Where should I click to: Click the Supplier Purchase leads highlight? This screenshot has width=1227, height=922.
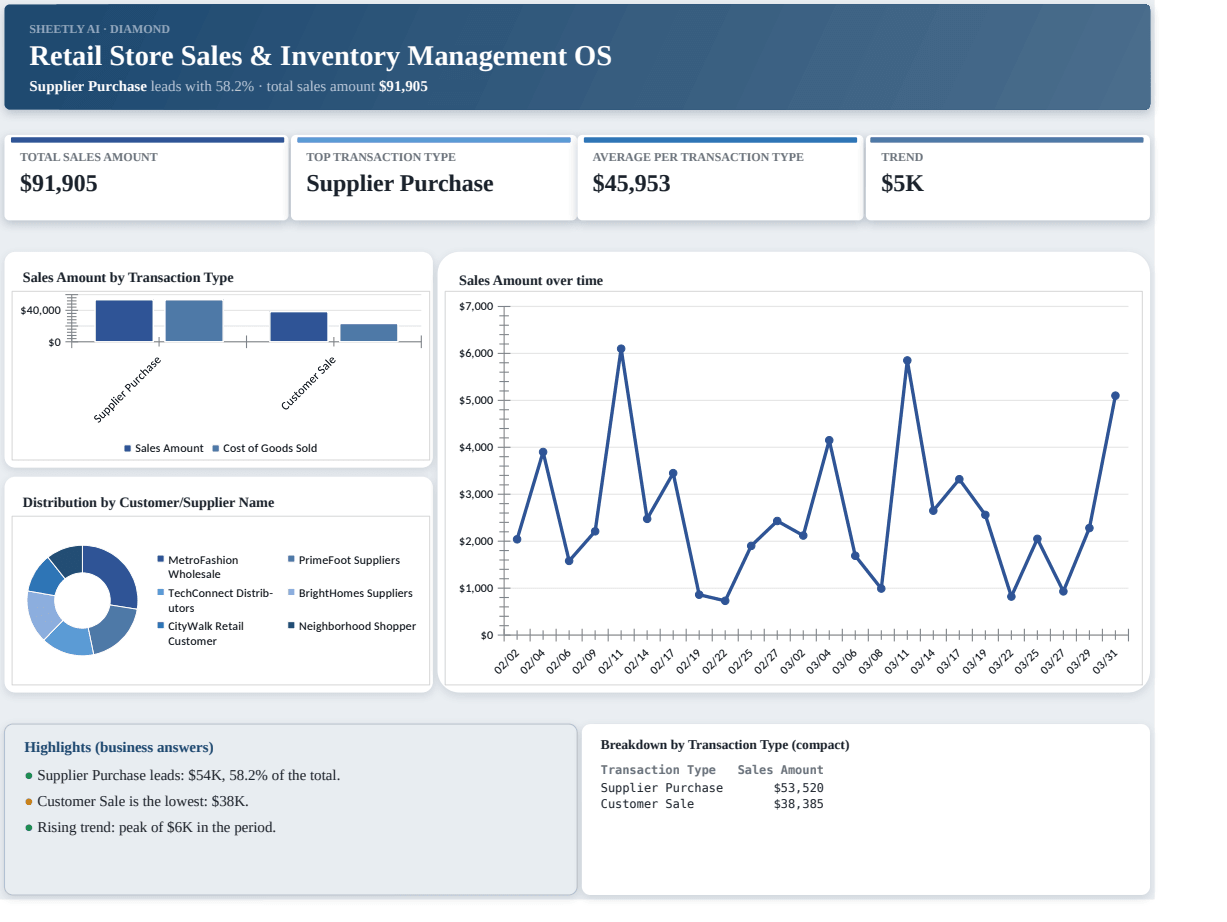pos(188,775)
